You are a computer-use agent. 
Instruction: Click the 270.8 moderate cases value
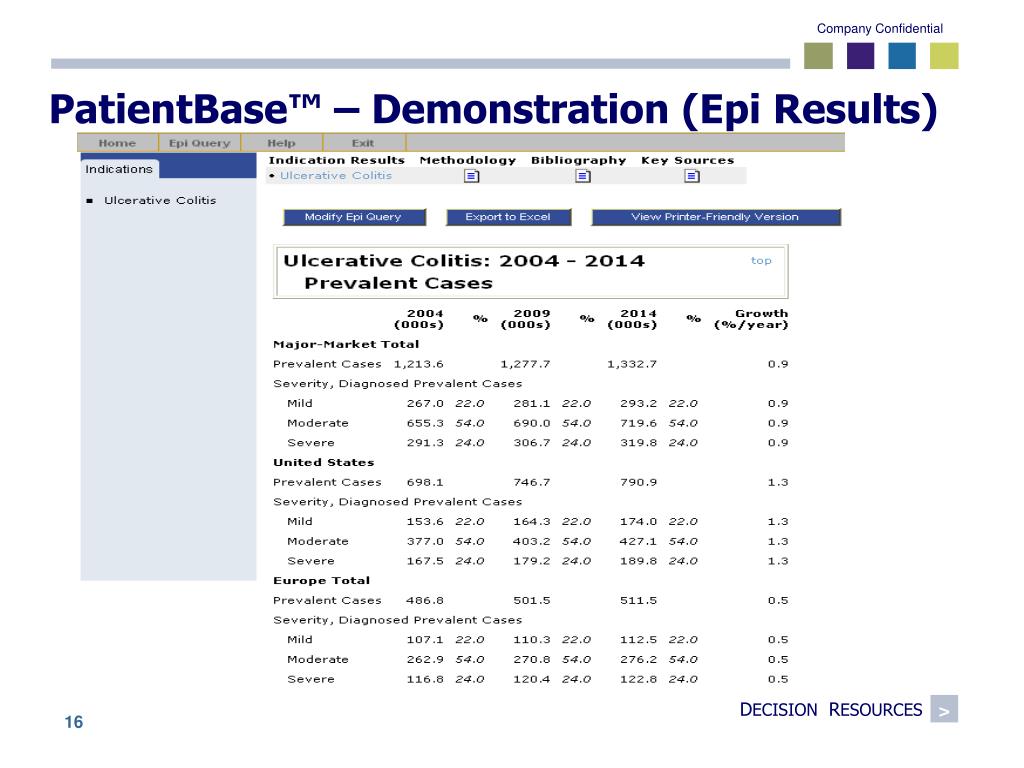[x=532, y=660]
